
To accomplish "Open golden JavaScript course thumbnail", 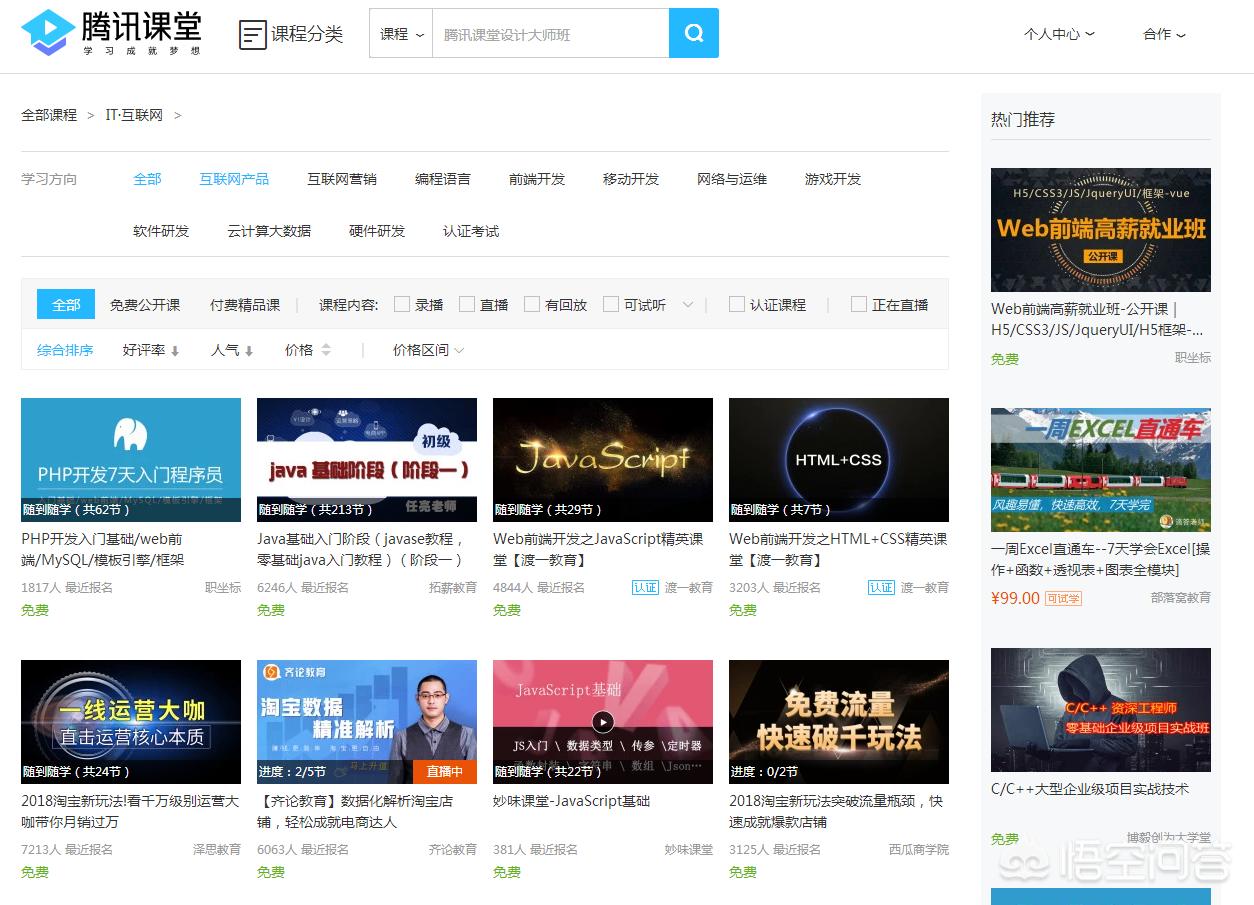I will (x=603, y=460).
